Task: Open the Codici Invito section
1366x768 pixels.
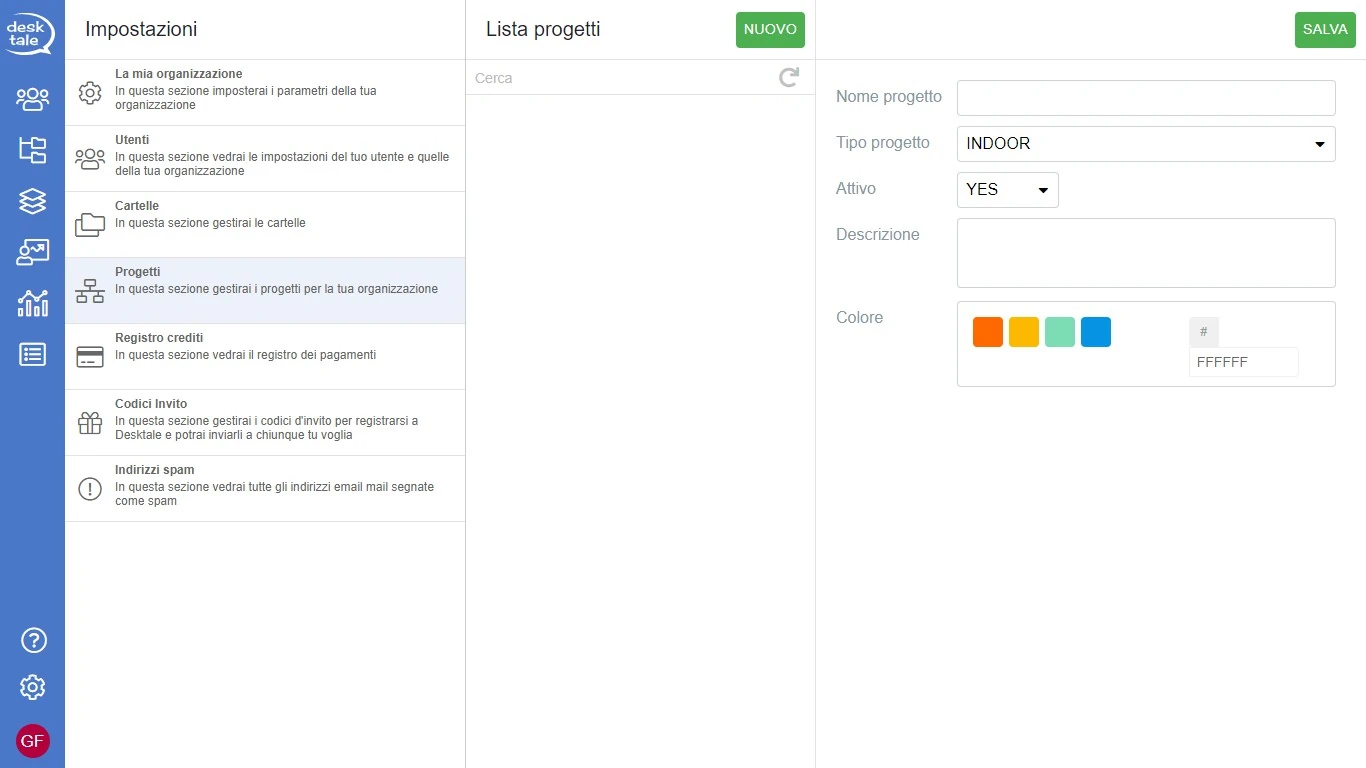Action: click(x=265, y=423)
